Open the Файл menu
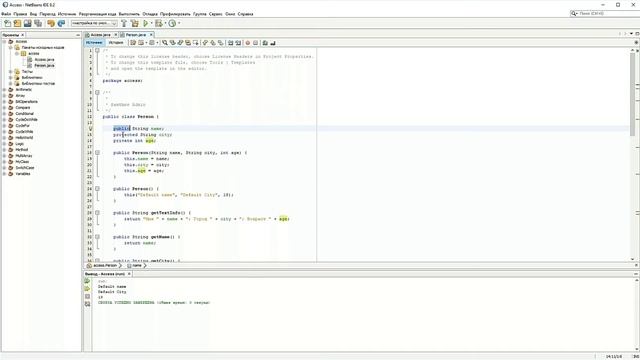The height and width of the screenshot is (360, 640). pos(6,14)
